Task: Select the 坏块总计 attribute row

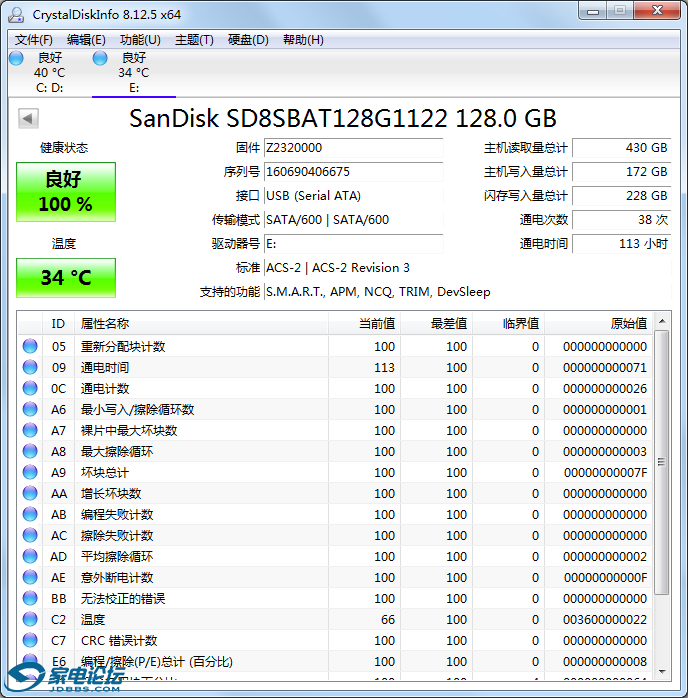Action: [335, 472]
